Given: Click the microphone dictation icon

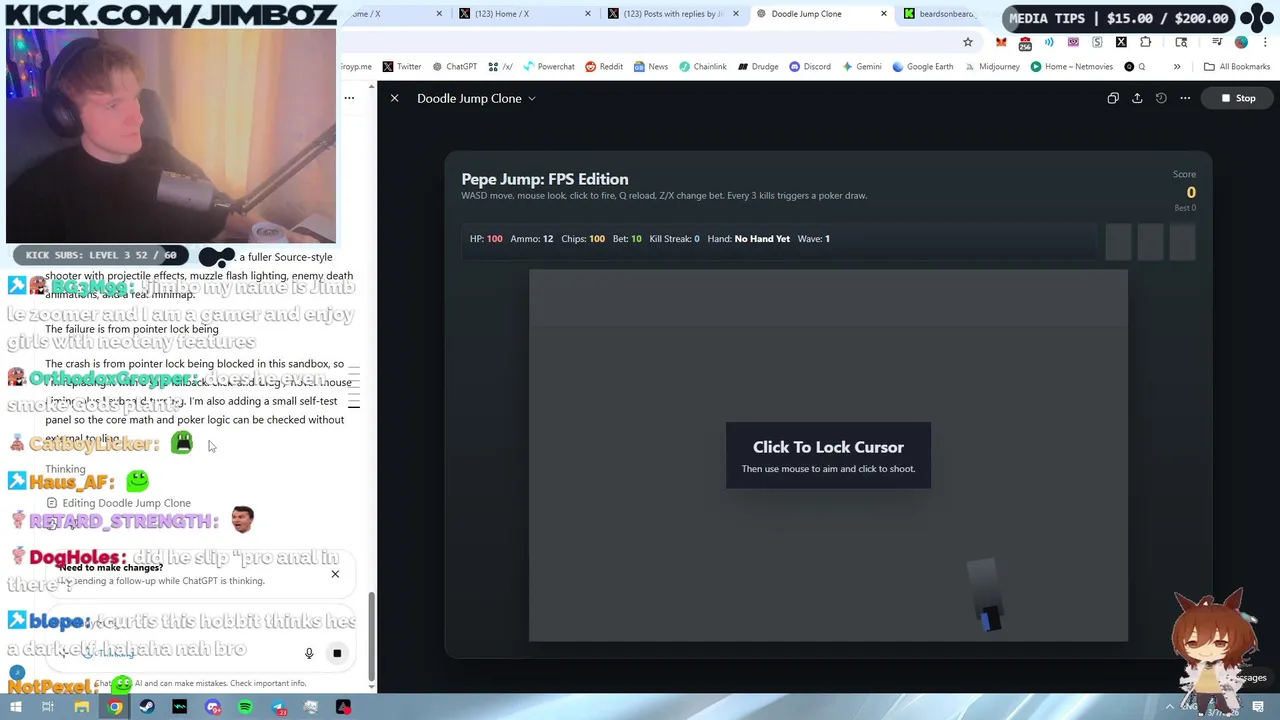Looking at the screenshot, I should tap(309, 653).
